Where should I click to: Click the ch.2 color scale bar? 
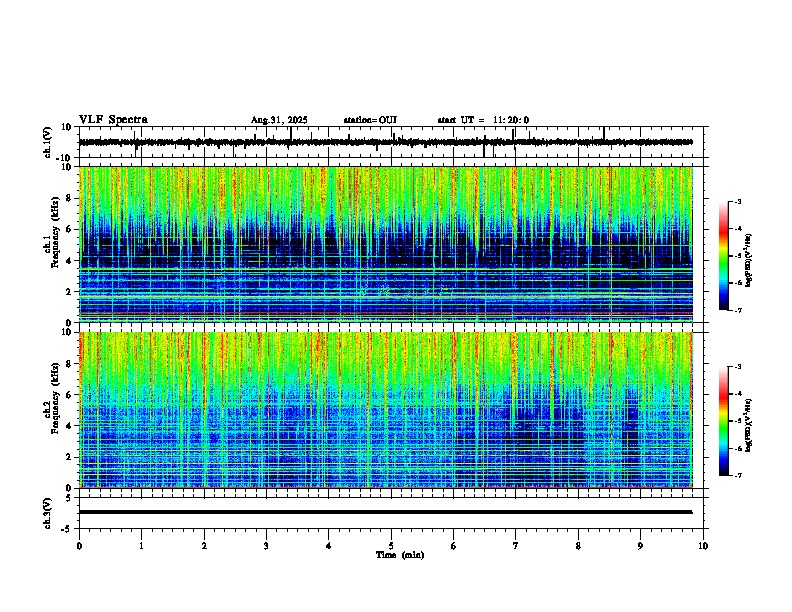pyautogui.click(x=724, y=421)
